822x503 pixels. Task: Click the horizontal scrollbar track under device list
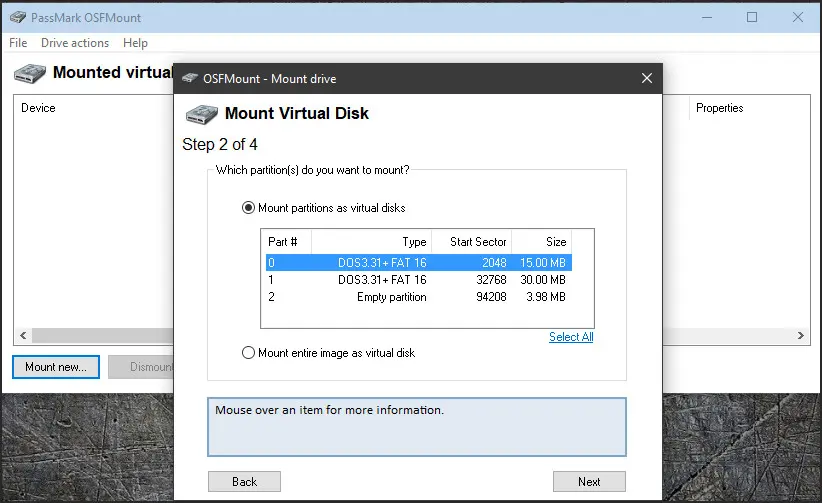pyautogui.click(x=102, y=336)
